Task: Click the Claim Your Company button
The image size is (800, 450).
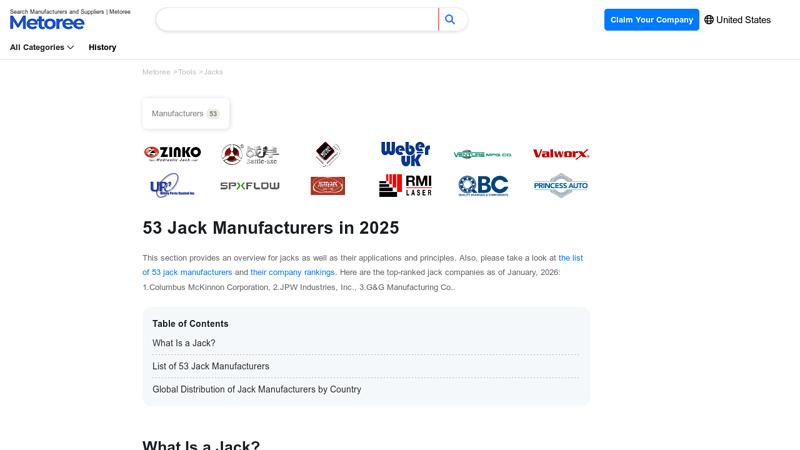Action: pos(652,20)
